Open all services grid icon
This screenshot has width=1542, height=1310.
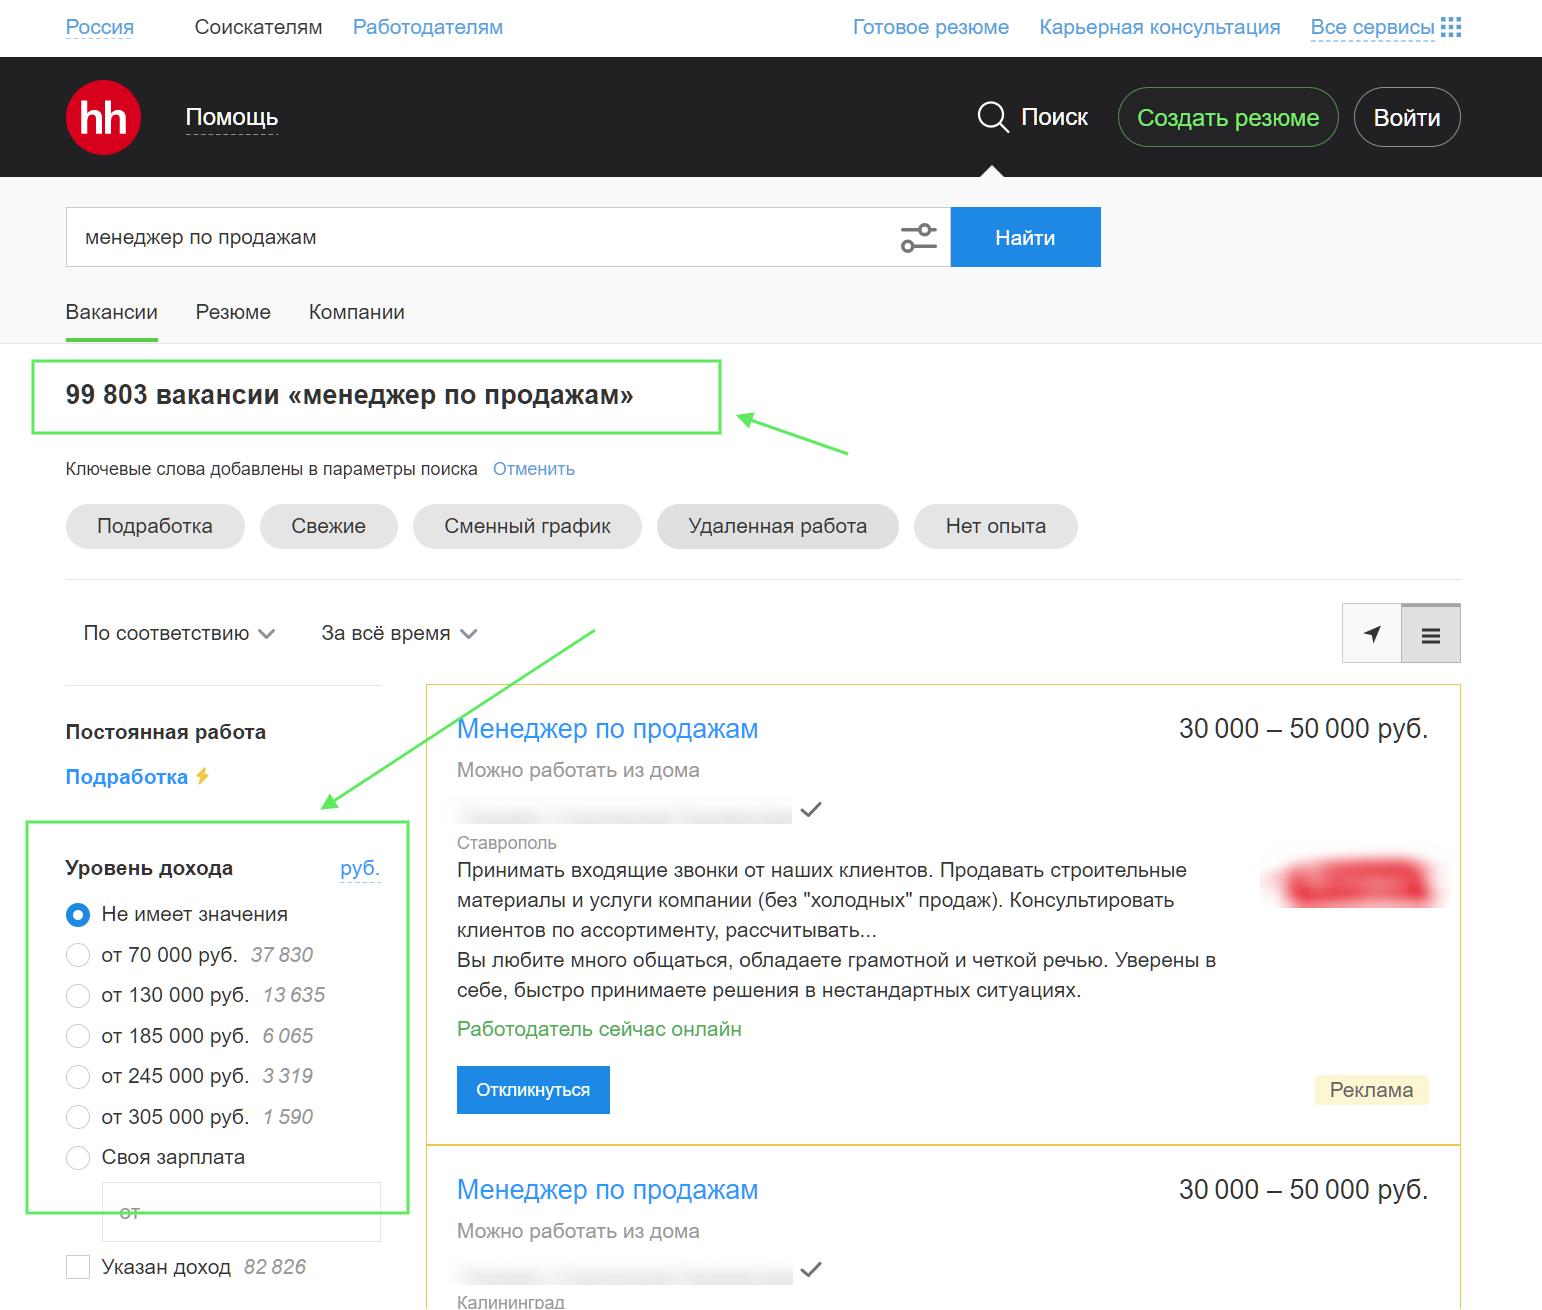pos(1451,27)
